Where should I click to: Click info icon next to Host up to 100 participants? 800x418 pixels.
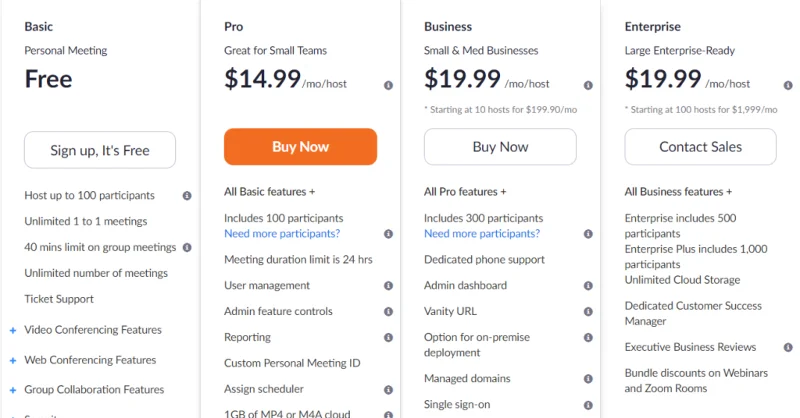[x=187, y=196]
